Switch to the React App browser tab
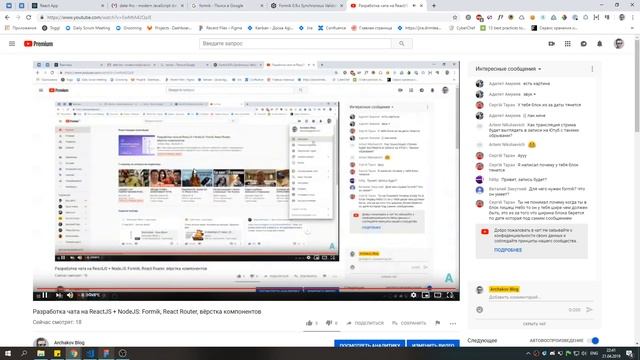The width and height of the screenshot is (640, 360). click(68, 6)
